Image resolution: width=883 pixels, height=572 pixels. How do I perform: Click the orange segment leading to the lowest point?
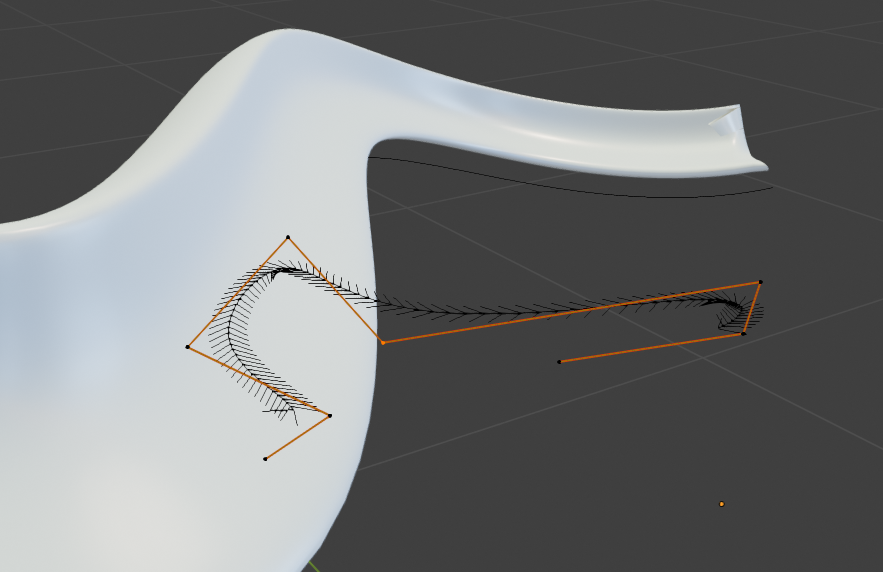tap(297, 437)
